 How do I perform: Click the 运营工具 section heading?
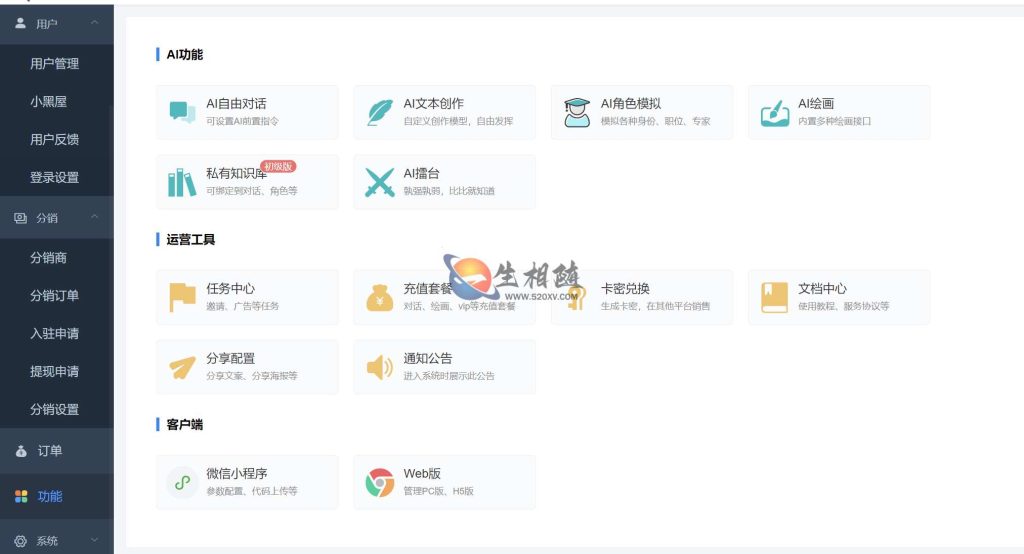(x=190, y=240)
